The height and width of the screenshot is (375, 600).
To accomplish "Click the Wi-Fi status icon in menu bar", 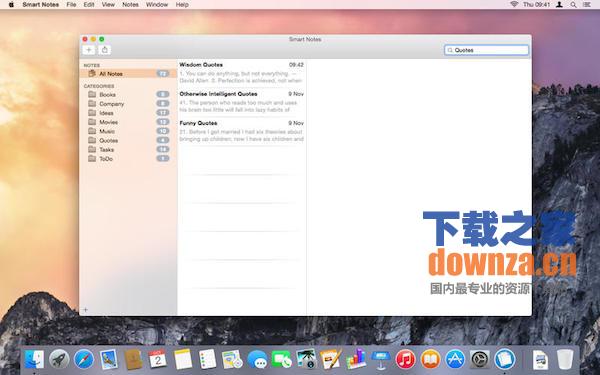I will [514, 5].
